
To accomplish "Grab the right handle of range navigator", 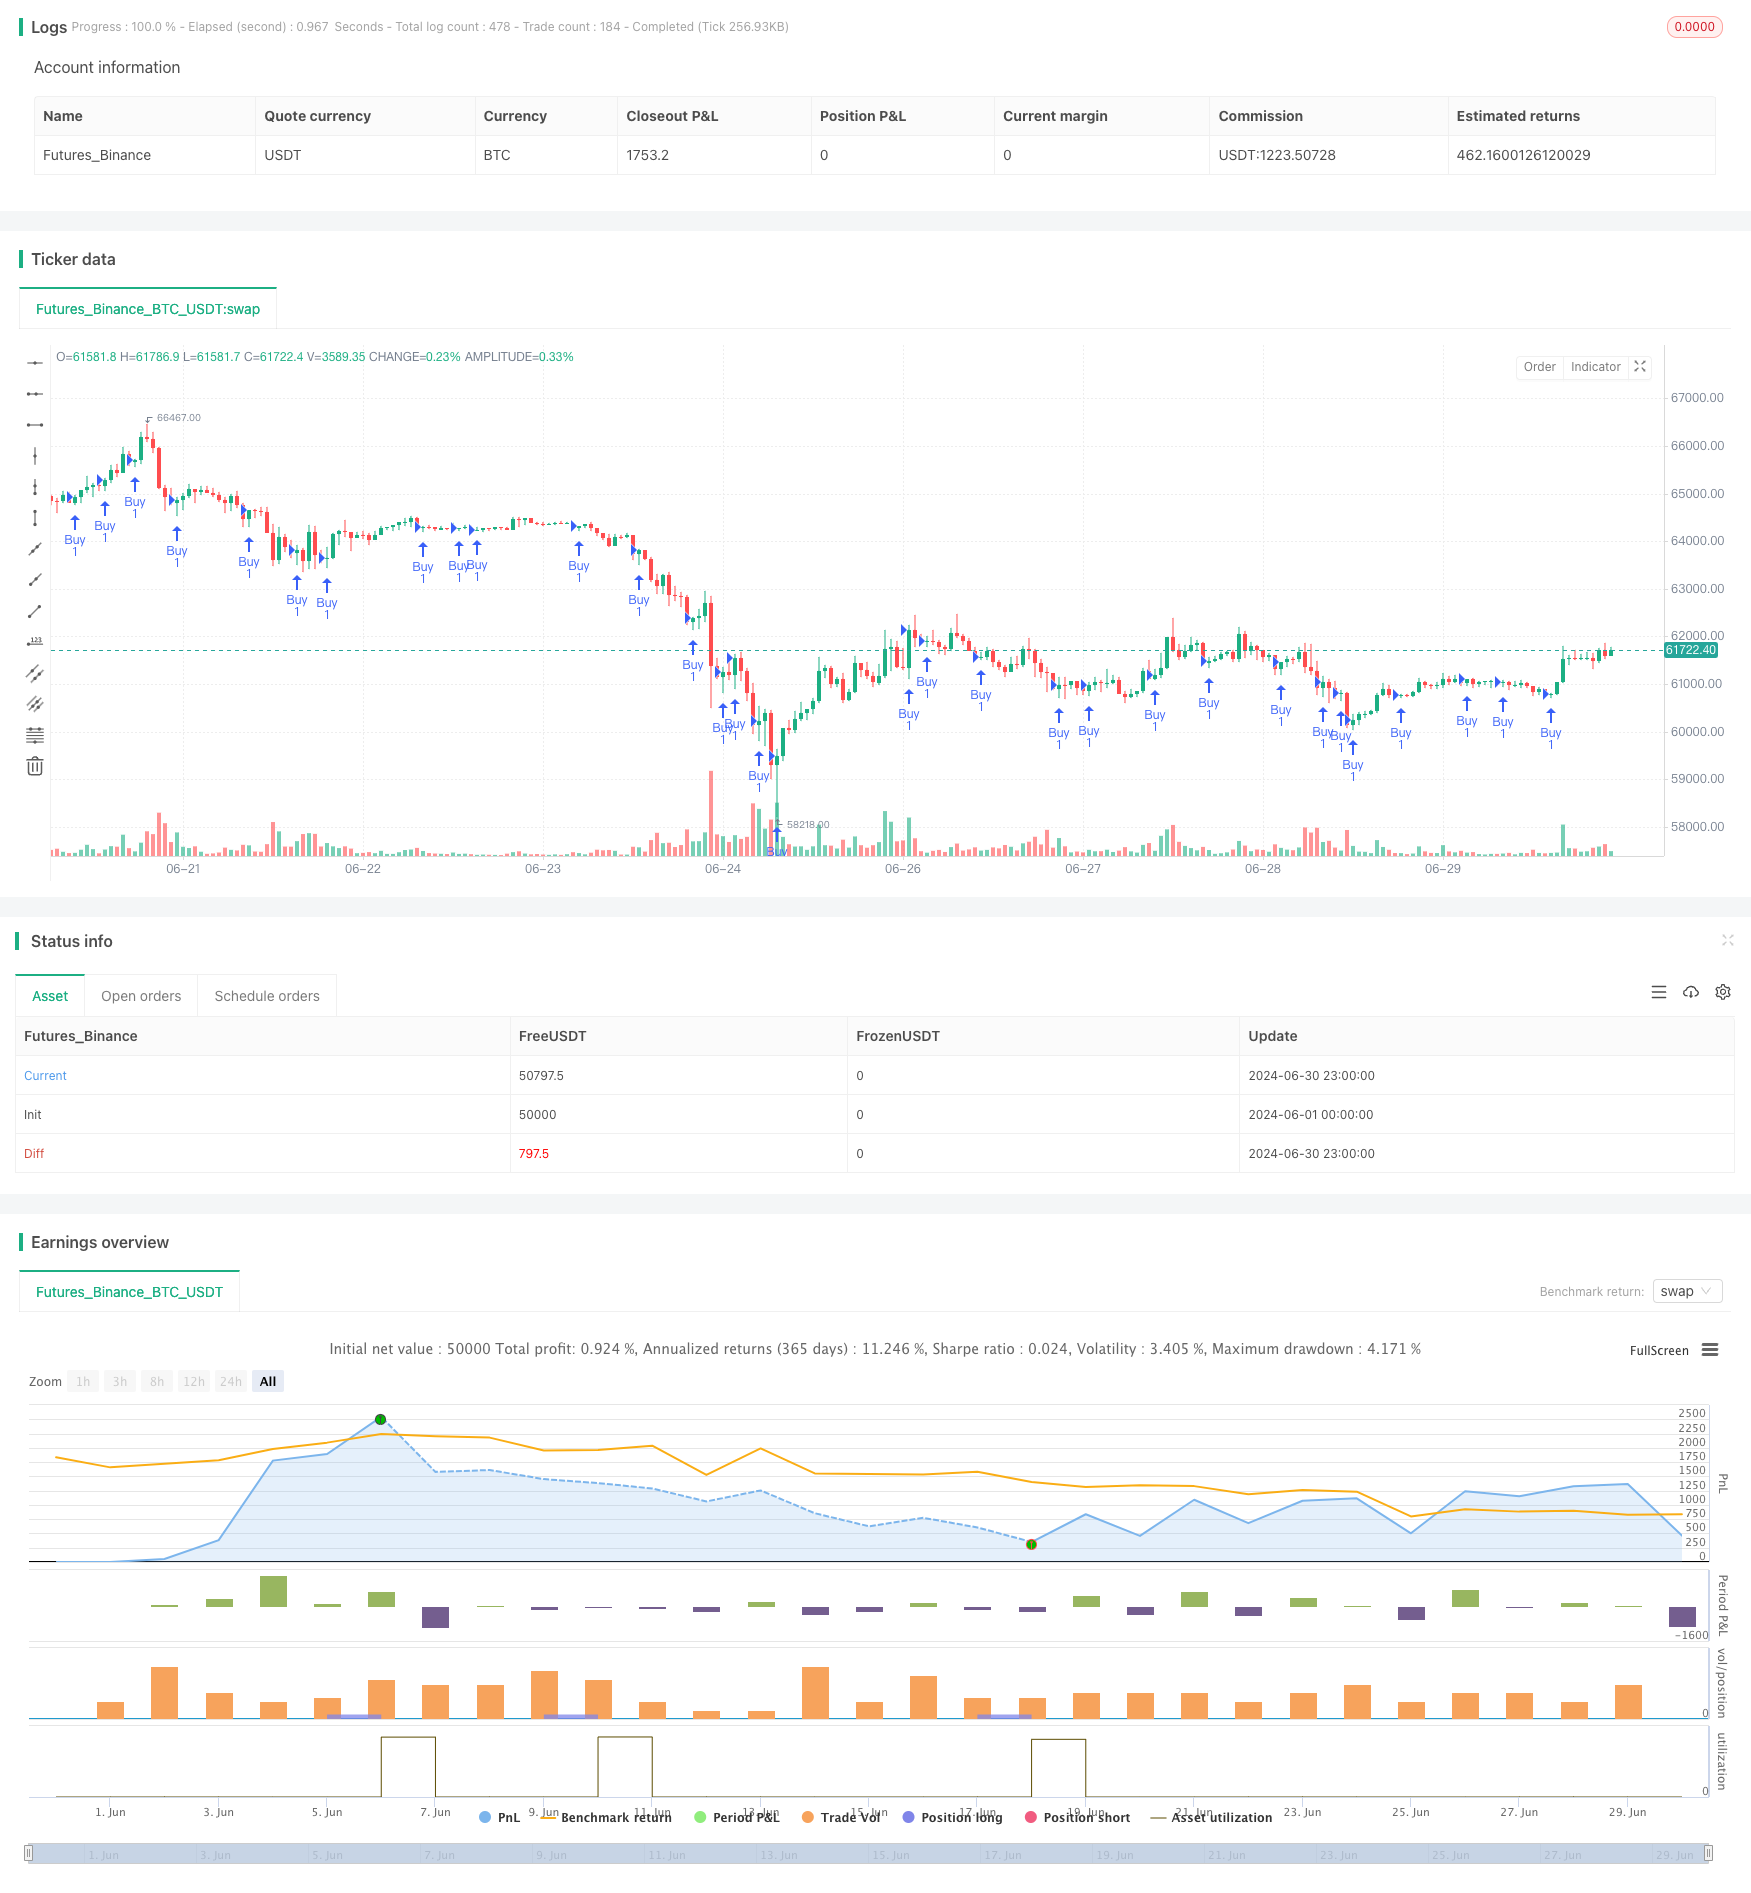I will (1709, 1853).
